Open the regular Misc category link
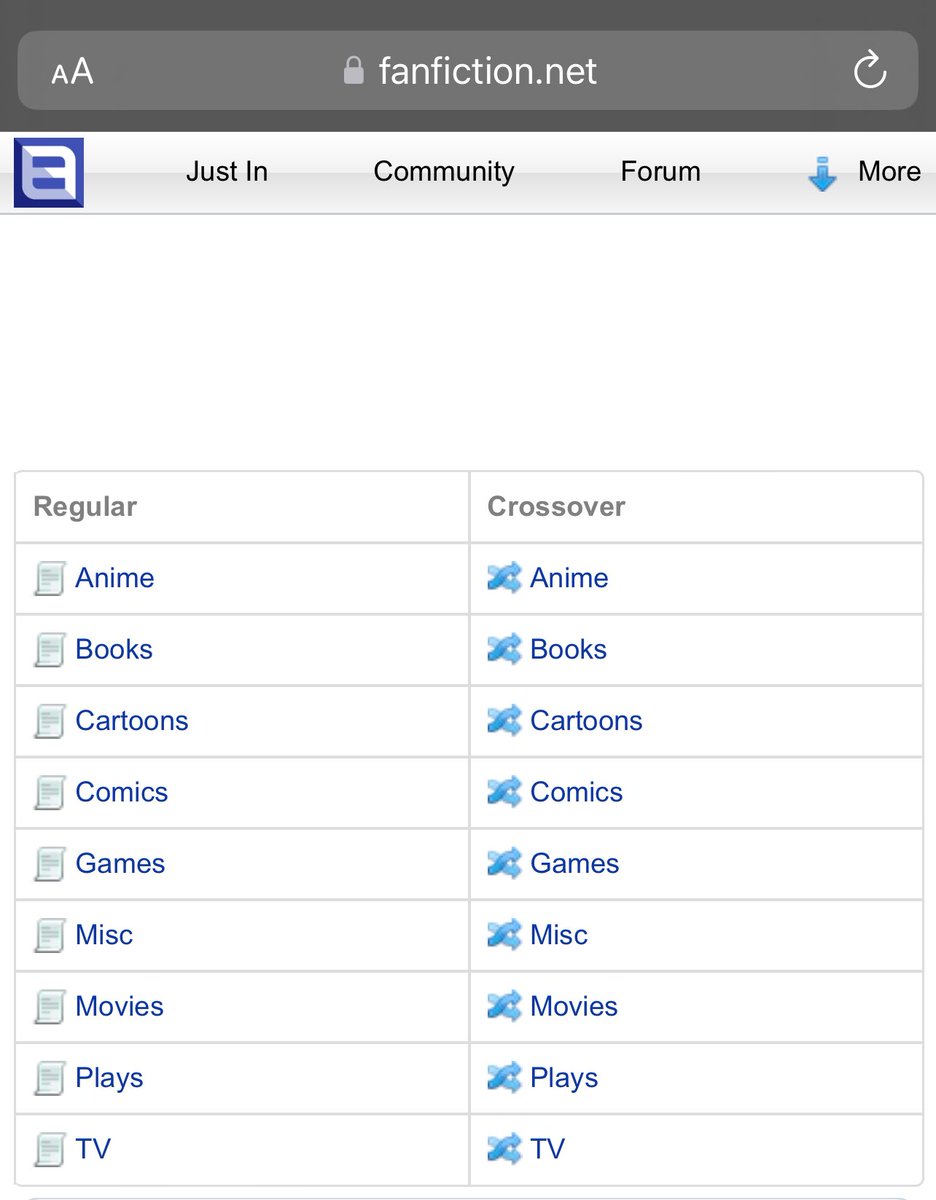Image resolution: width=936 pixels, height=1200 pixels. pos(104,936)
